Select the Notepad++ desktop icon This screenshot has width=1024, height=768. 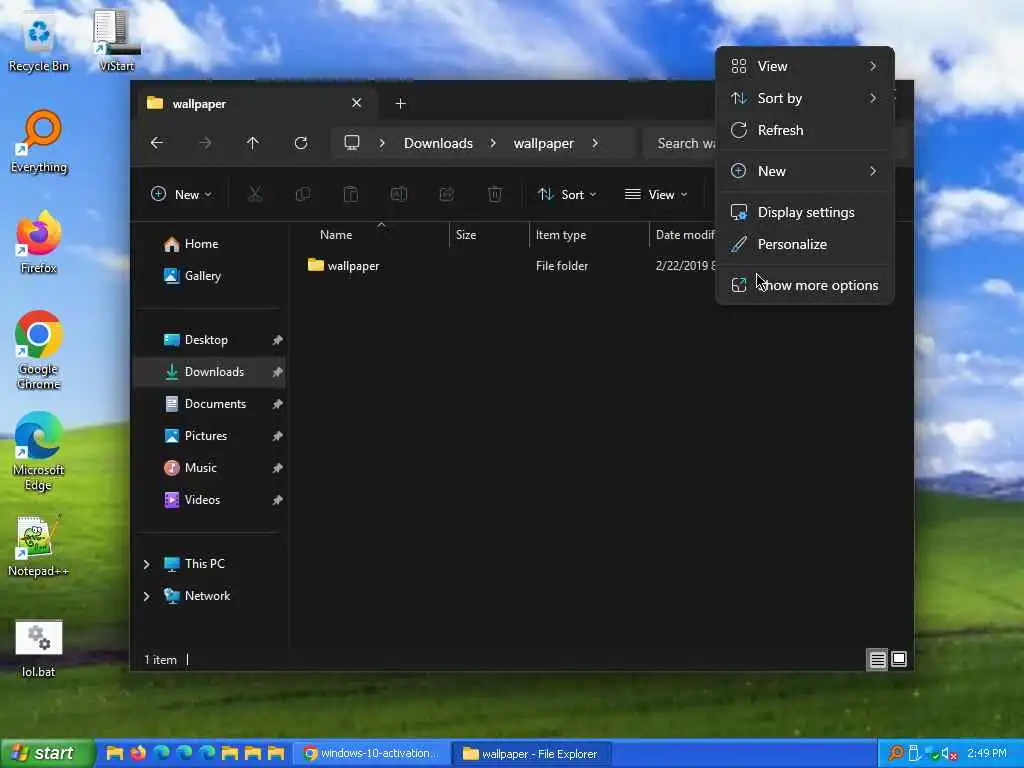pos(39,547)
